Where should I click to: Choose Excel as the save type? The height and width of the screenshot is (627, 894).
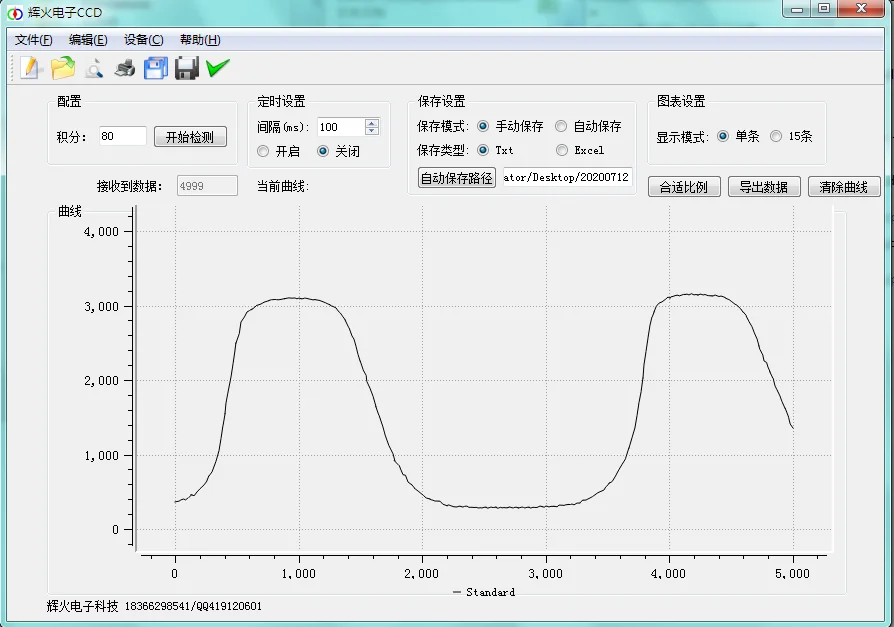561,150
